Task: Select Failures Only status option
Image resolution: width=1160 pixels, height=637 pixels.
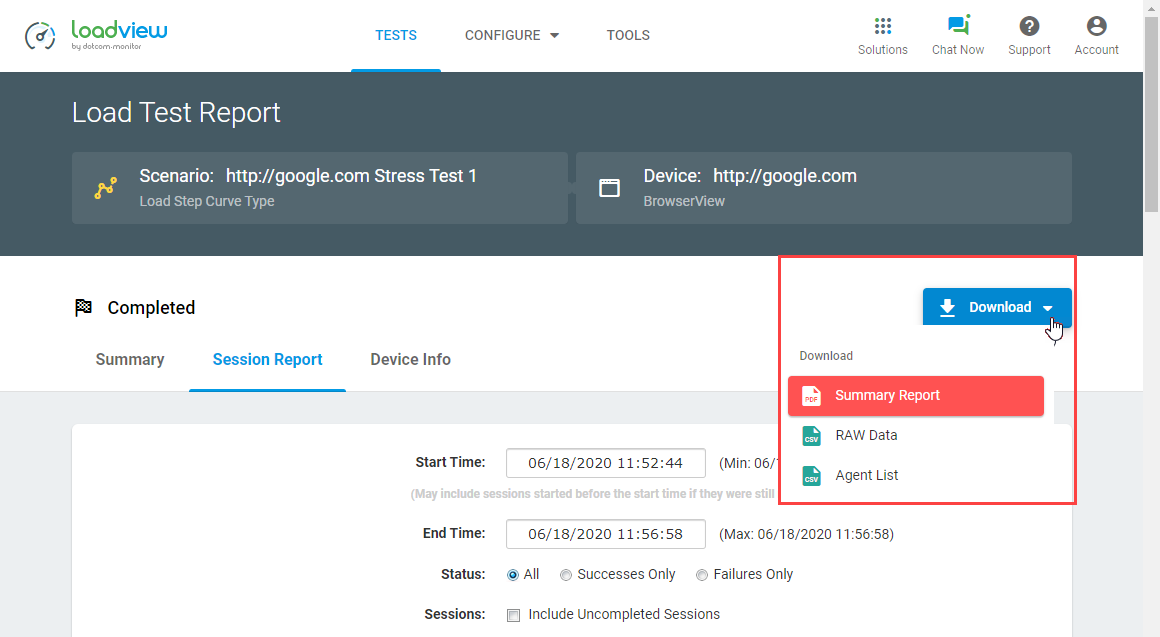Action: coord(702,575)
